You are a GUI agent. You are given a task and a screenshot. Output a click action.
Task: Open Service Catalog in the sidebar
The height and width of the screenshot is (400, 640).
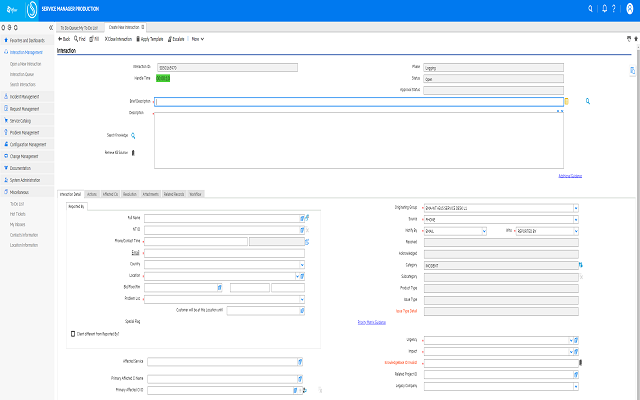click(x=27, y=121)
